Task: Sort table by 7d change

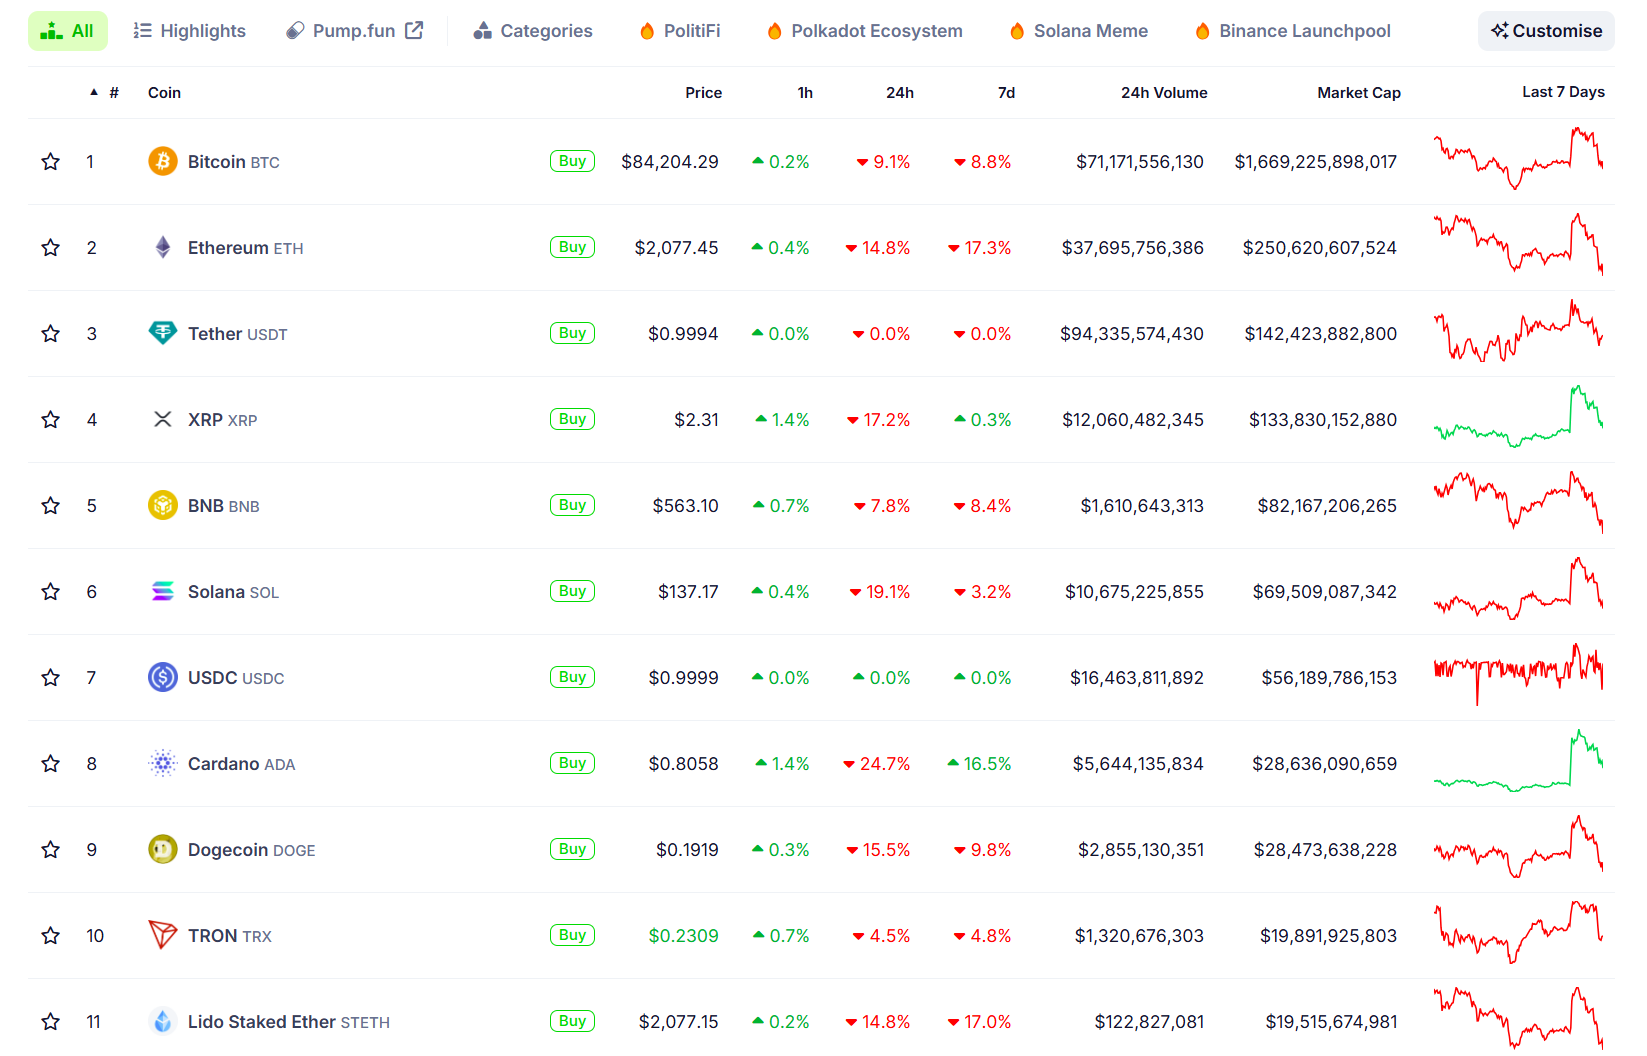Action: point(1006,92)
